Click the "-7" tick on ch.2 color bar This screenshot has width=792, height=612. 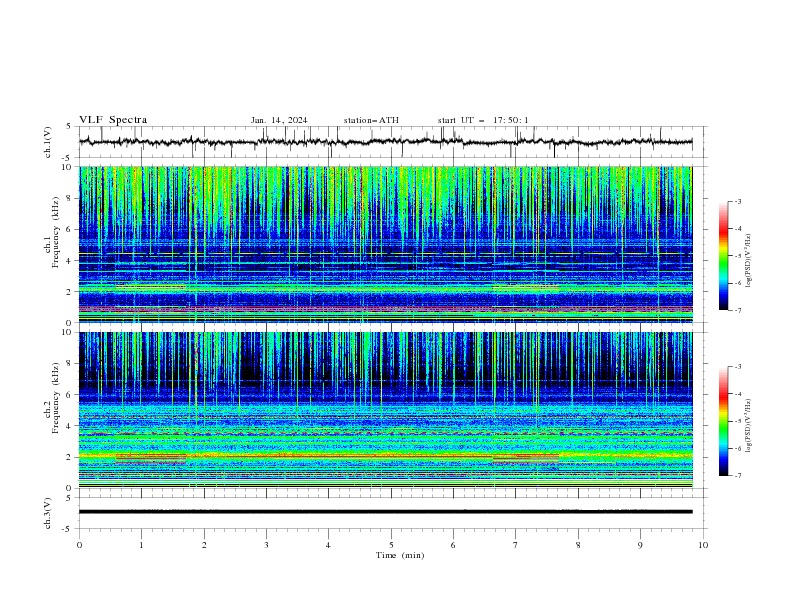[738, 476]
